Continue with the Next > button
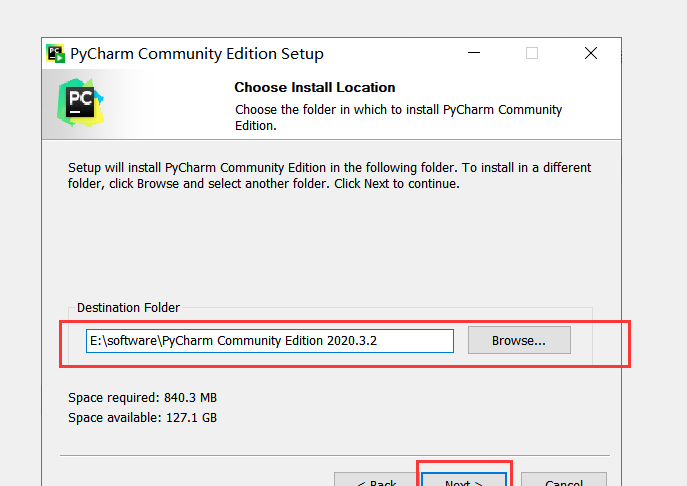The image size is (687, 486). pyautogui.click(x=464, y=480)
